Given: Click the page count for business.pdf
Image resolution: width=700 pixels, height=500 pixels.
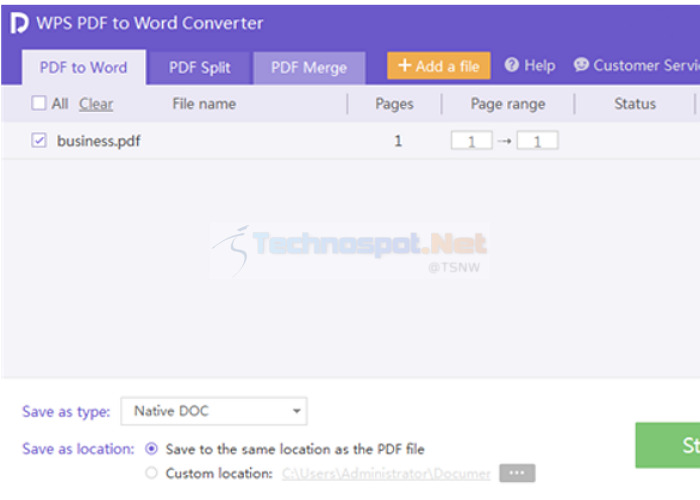Looking at the screenshot, I should [398, 141].
